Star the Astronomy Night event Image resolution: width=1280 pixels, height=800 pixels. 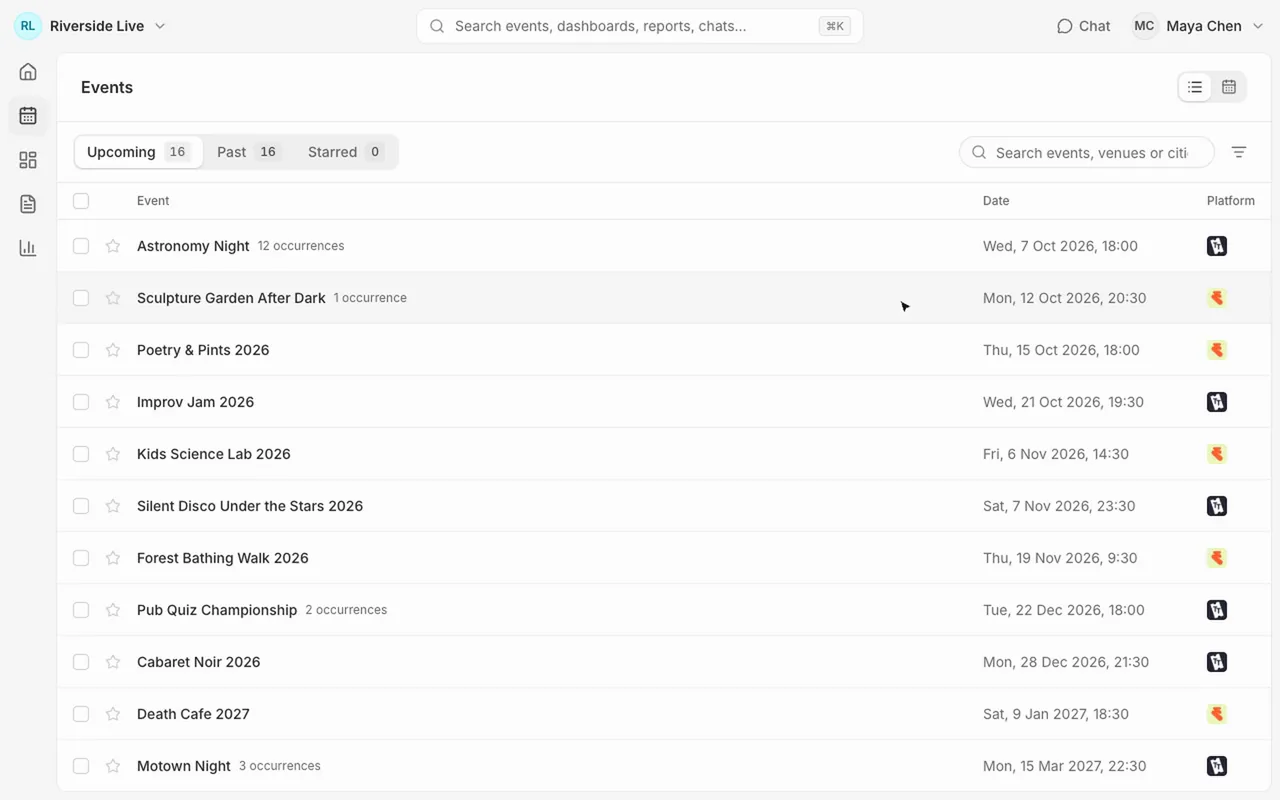click(x=113, y=246)
